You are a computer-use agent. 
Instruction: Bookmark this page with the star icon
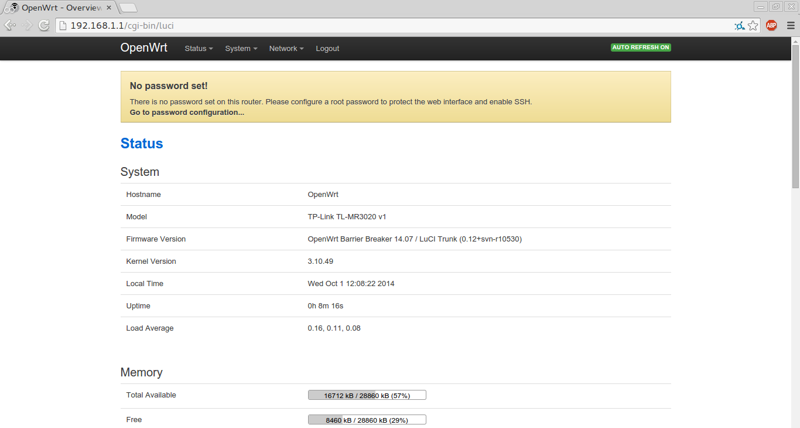point(753,26)
